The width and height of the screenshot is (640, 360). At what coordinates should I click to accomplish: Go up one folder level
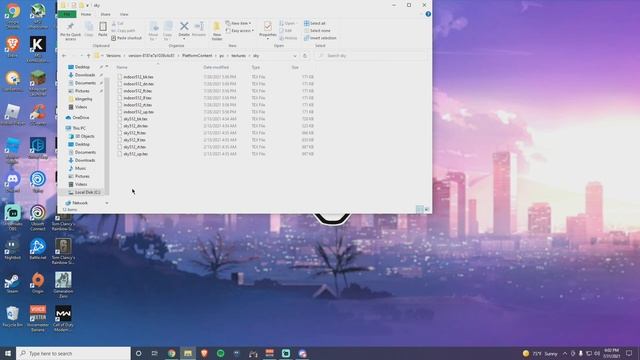coord(88,56)
